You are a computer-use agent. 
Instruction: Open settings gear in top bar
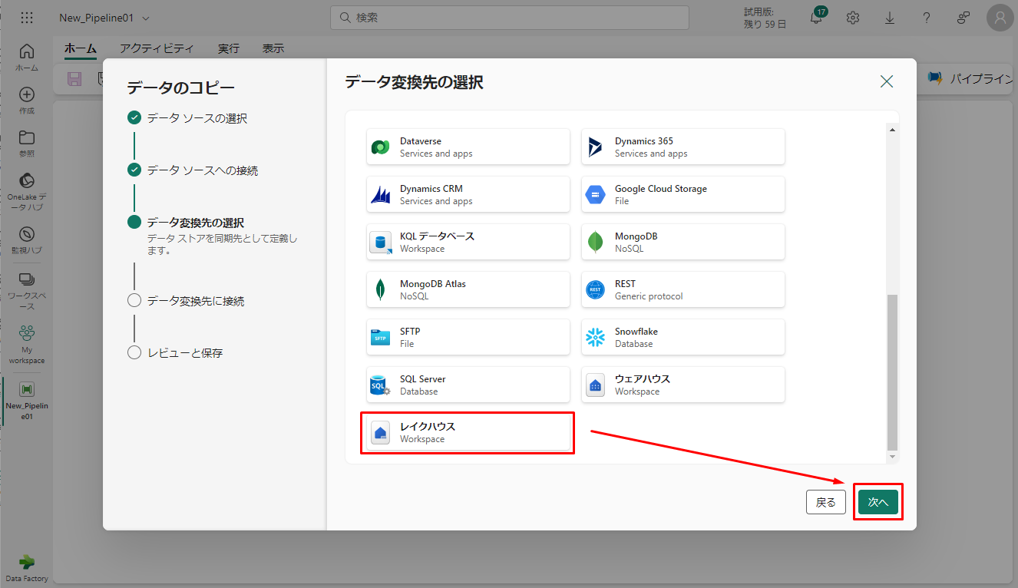pyautogui.click(x=853, y=18)
